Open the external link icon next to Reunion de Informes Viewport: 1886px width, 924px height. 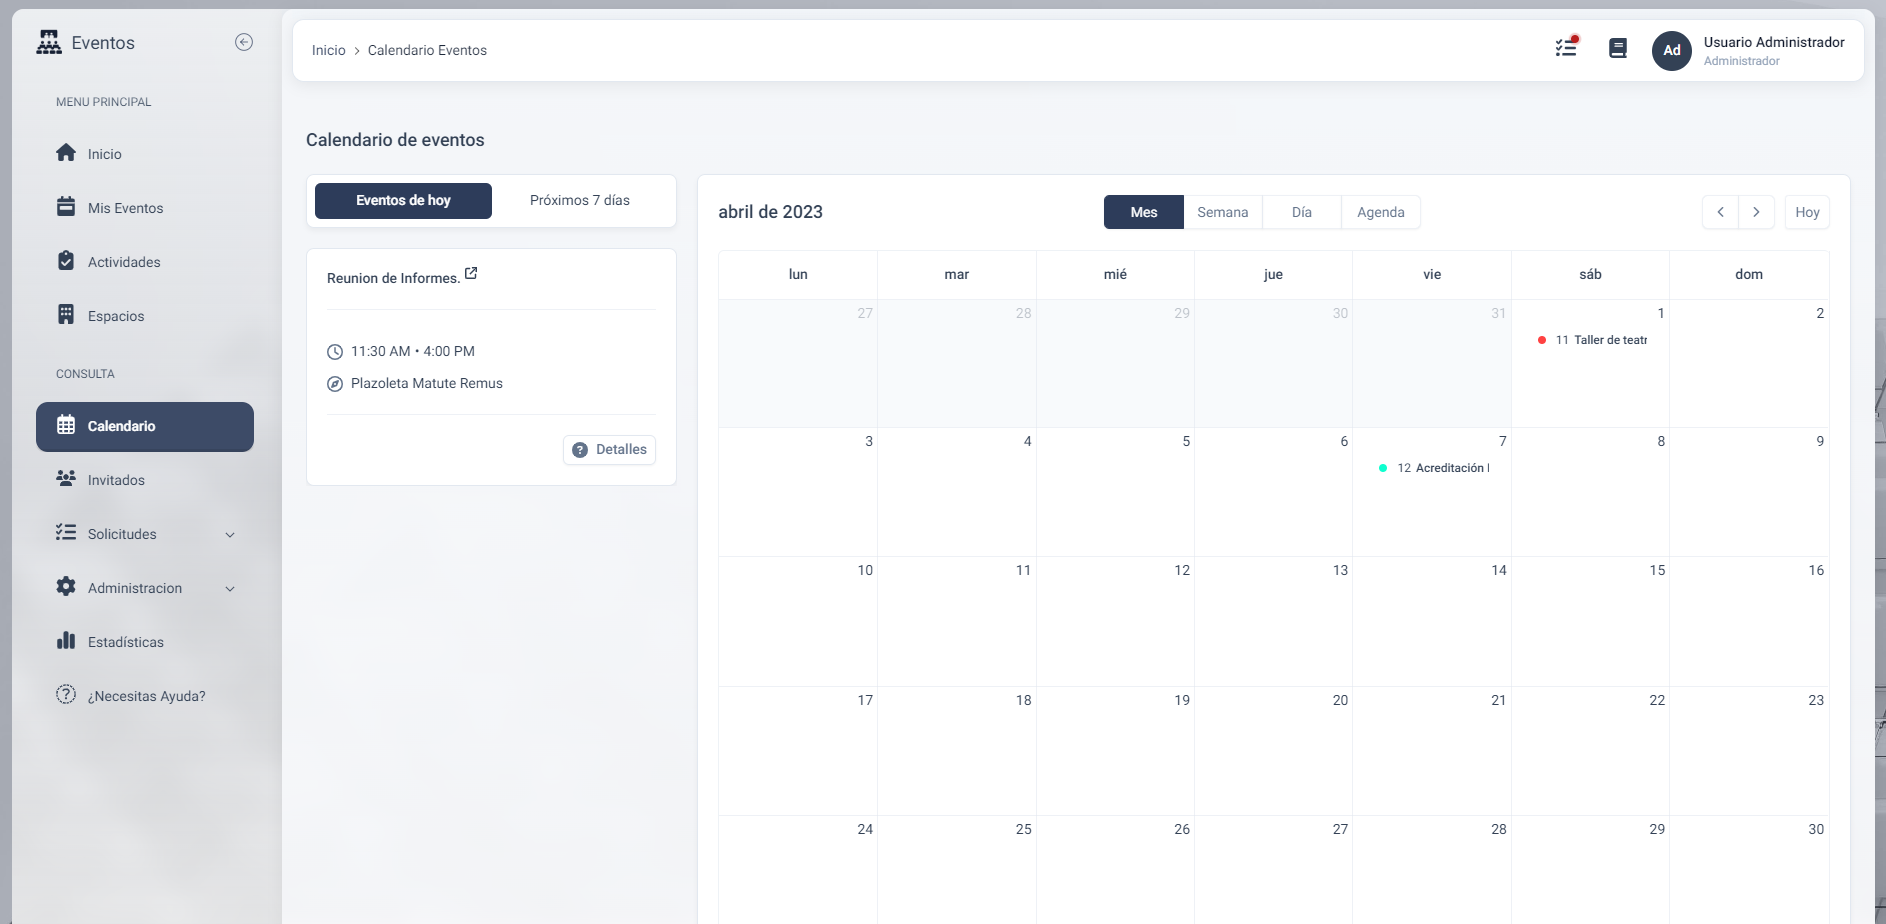472,272
